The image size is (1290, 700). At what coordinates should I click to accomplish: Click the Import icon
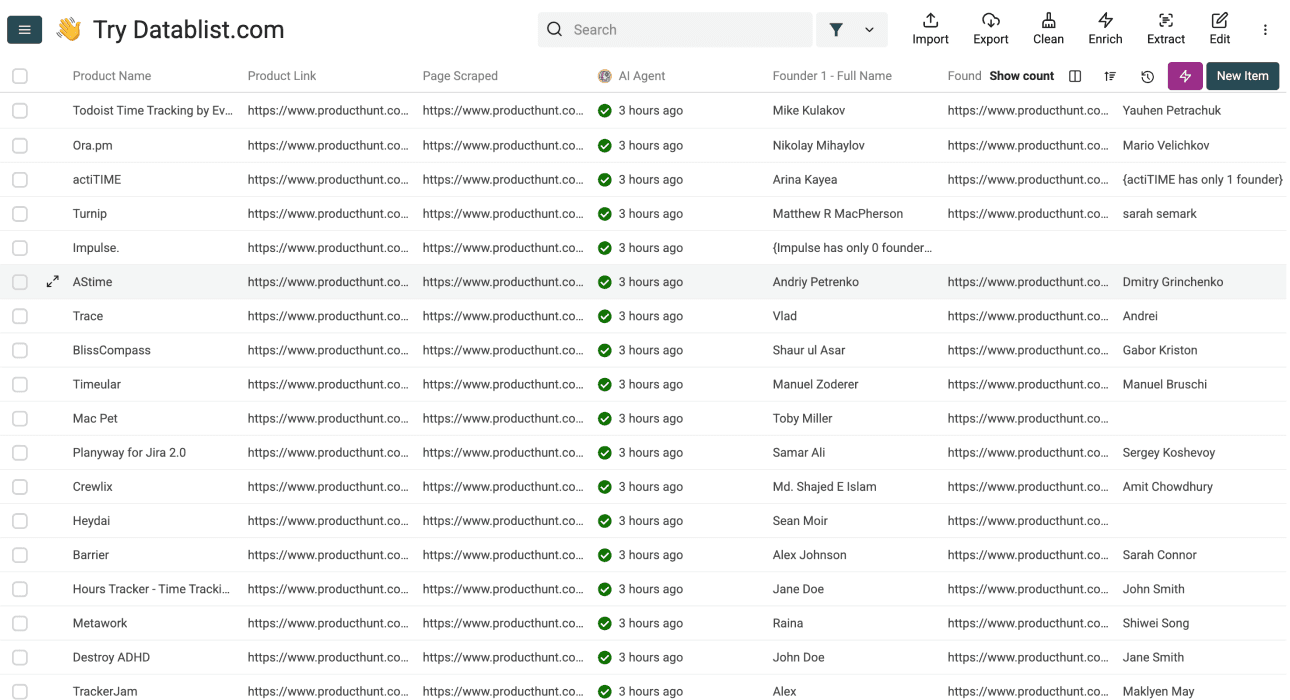pyautogui.click(x=929, y=28)
